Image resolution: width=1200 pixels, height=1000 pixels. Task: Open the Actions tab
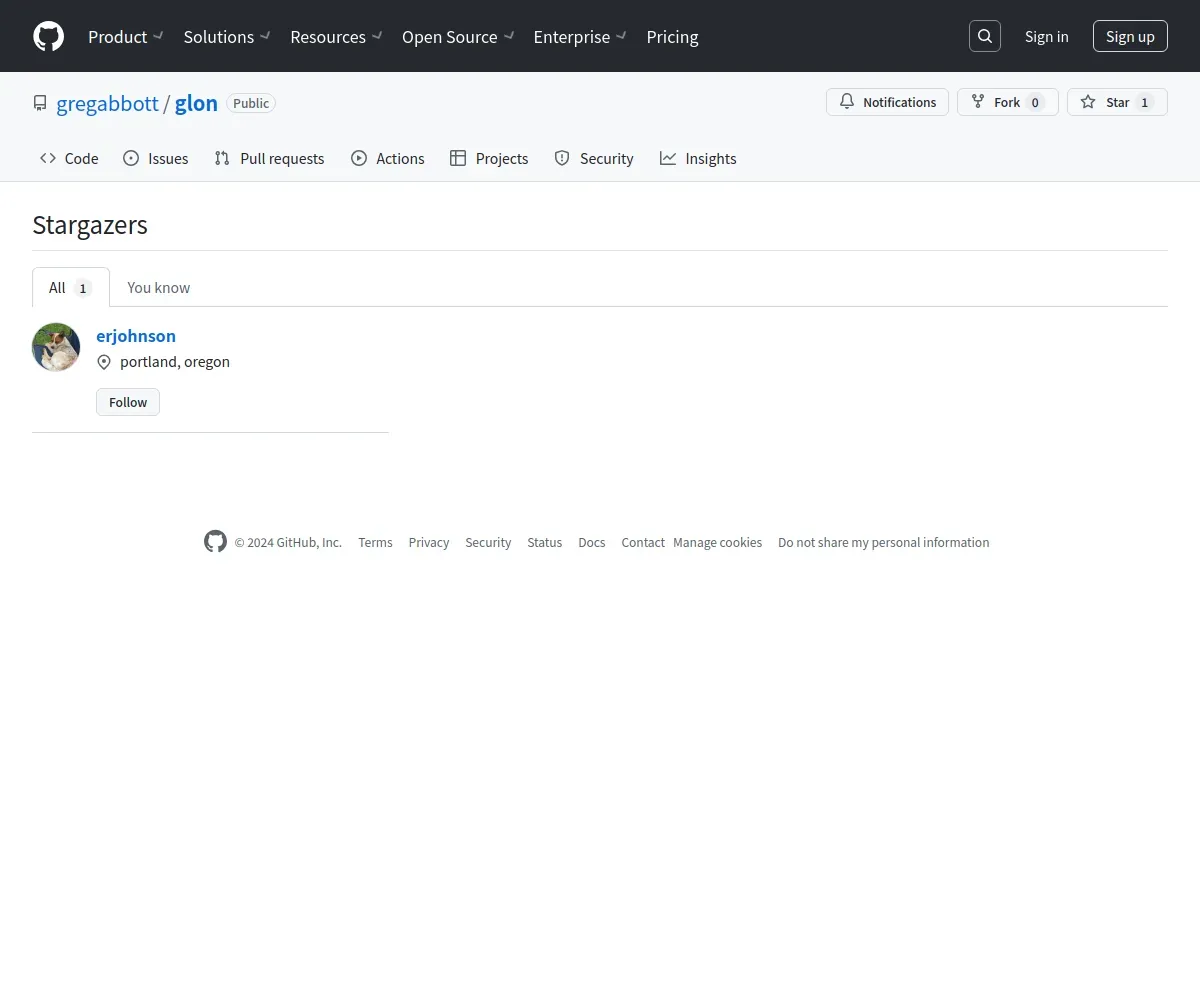point(388,158)
